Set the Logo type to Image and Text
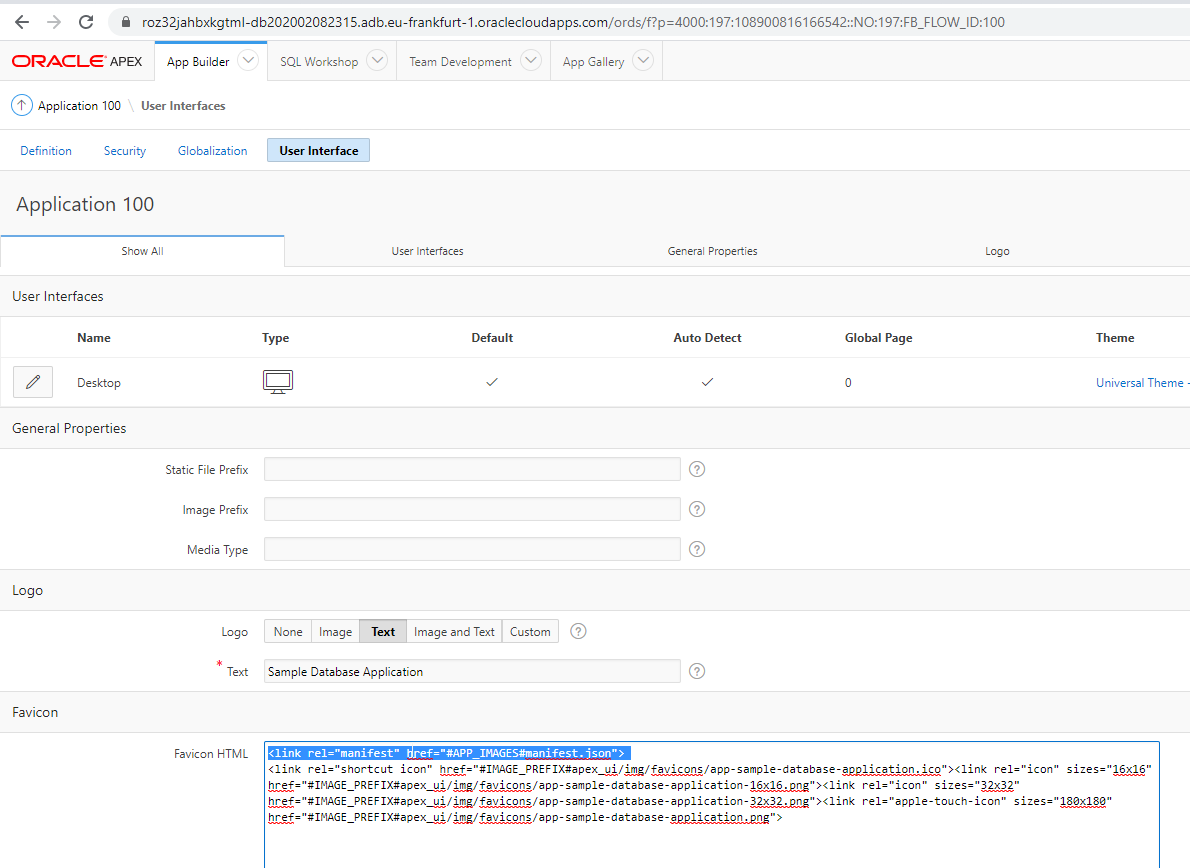 [x=454, y=631]
